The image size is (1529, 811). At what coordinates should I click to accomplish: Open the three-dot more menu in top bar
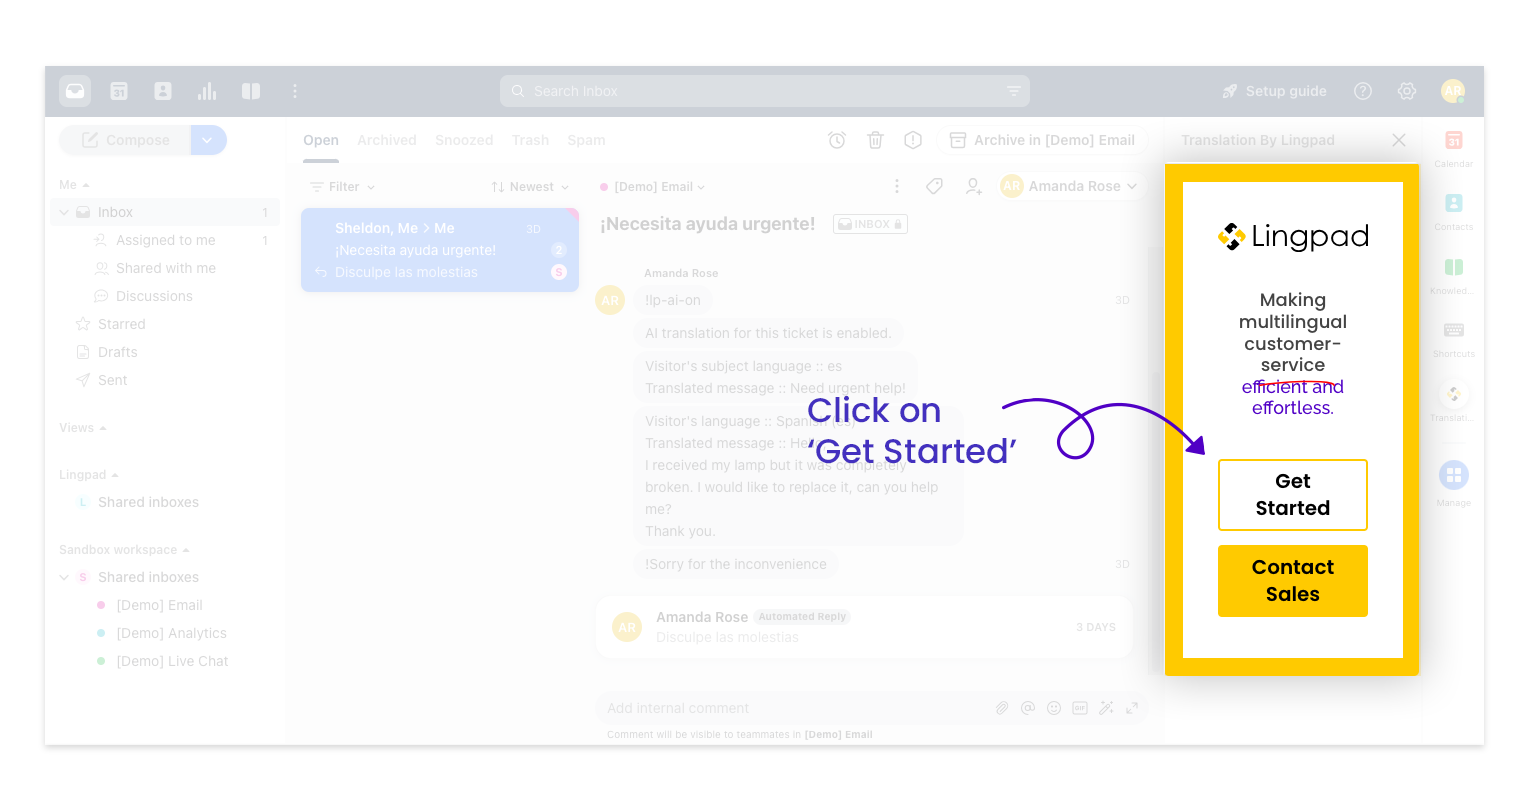(x=295, y=91)
